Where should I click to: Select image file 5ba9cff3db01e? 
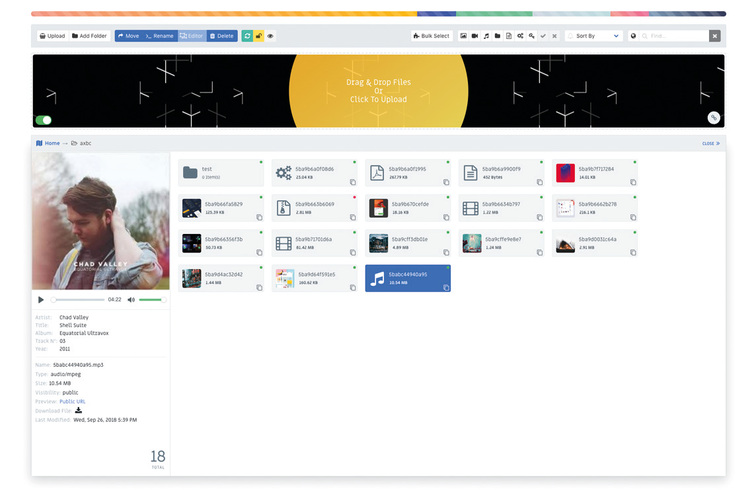click(x=408, y=243)
